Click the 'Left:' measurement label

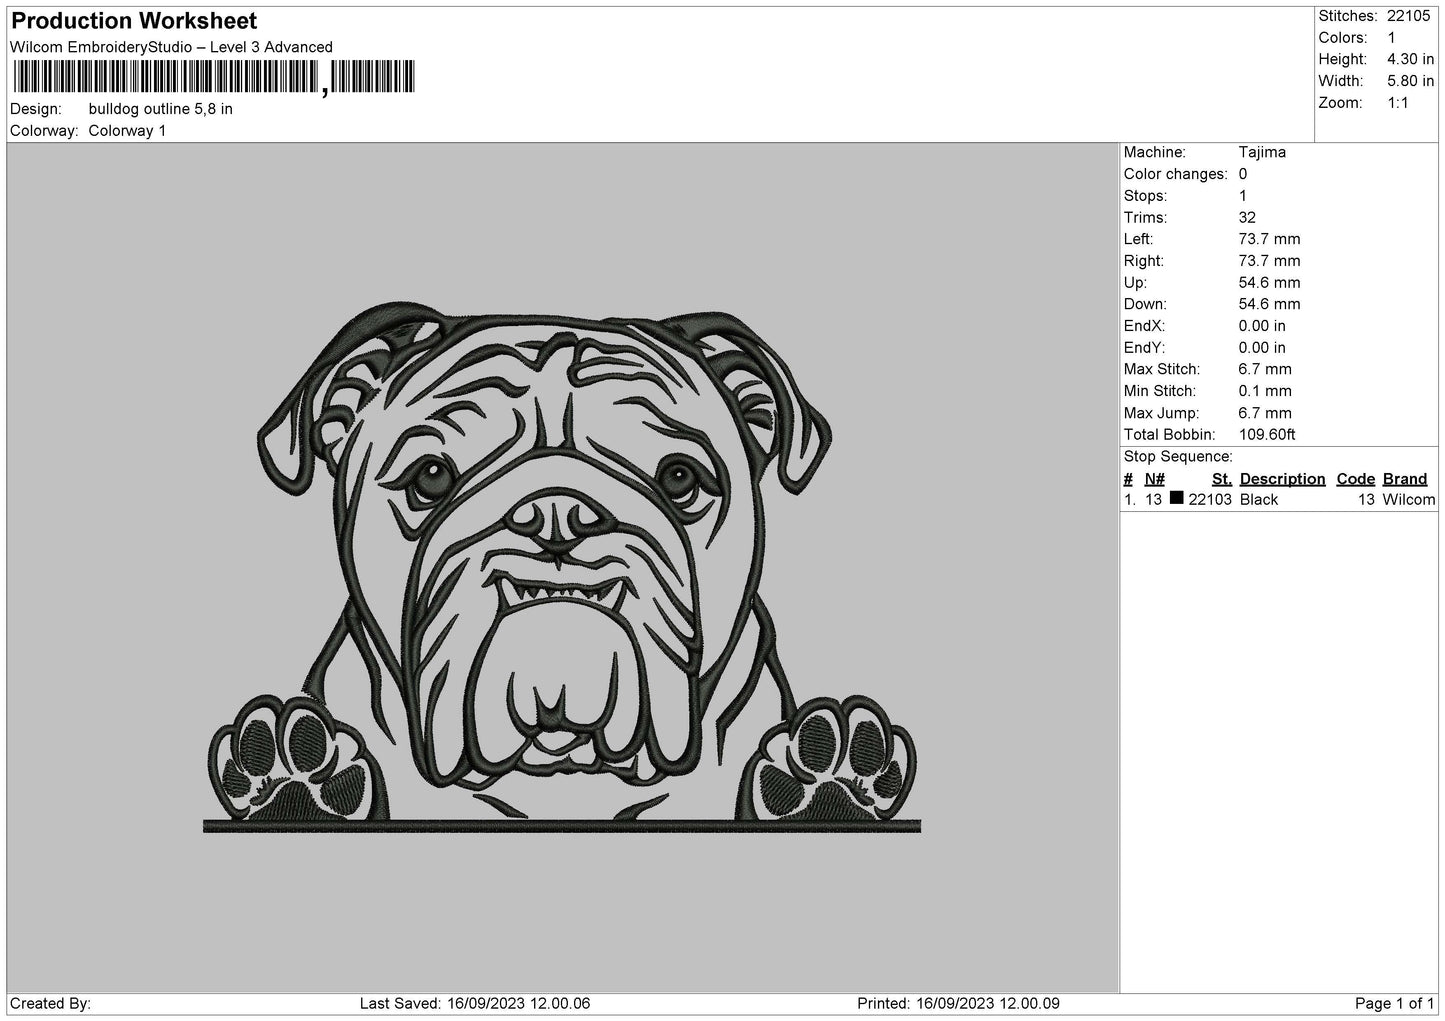(1139, 239)
